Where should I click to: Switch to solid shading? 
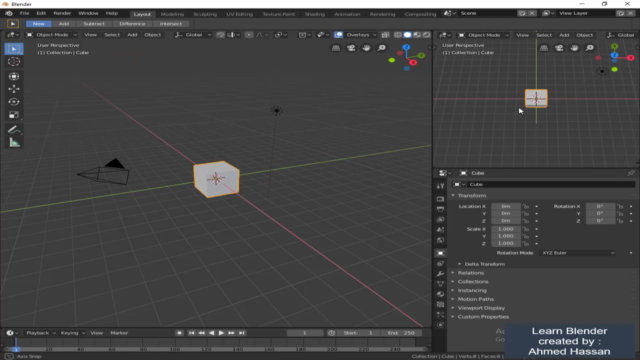[x=407, y=35]
